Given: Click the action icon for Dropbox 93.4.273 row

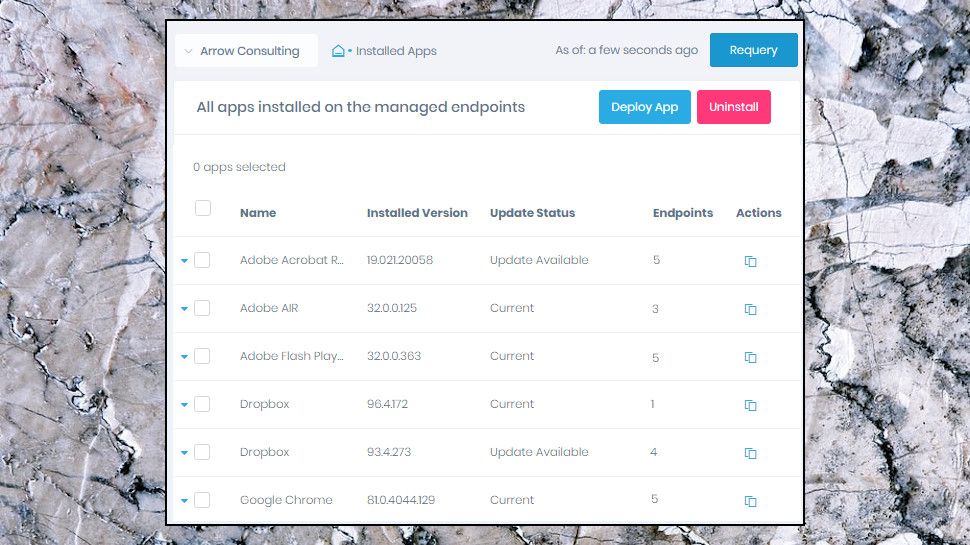Looking at the screenshot, I should (750, 453).
